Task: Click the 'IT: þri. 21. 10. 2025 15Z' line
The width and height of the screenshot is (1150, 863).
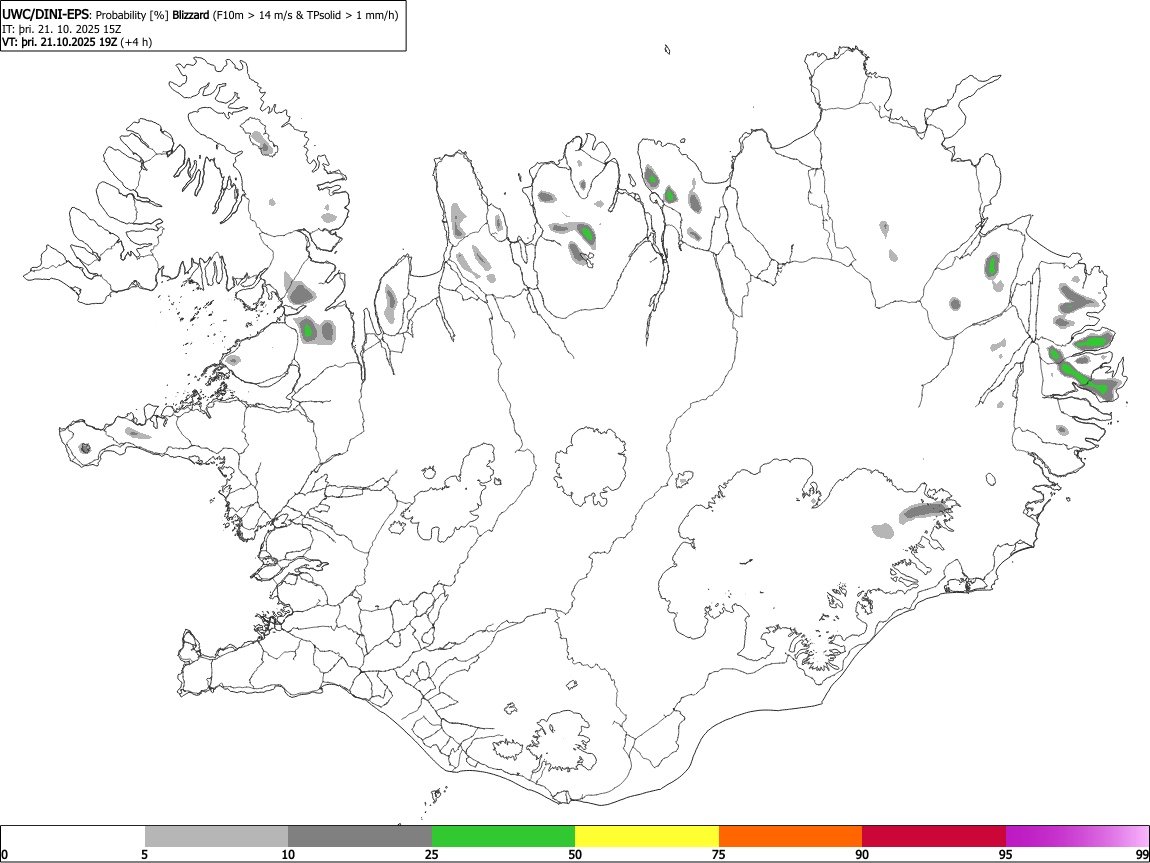Action: (x=62, y=29)
